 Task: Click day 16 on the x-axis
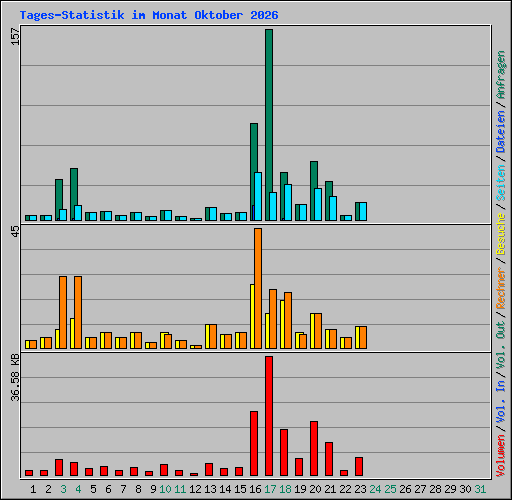click(x=255, y=489)
